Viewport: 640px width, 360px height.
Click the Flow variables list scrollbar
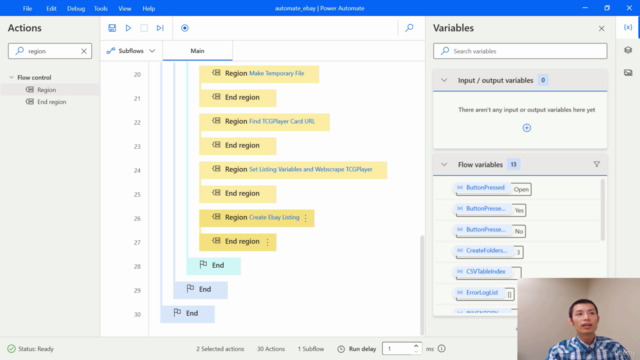603,210
